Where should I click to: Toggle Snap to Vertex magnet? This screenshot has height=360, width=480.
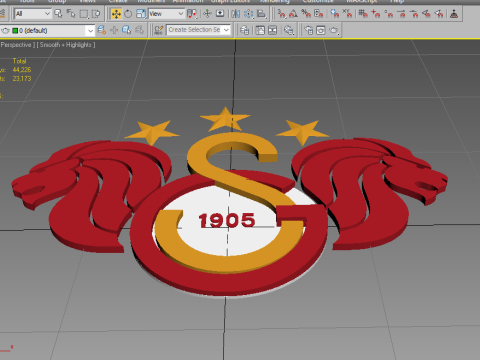click(389, 14)
